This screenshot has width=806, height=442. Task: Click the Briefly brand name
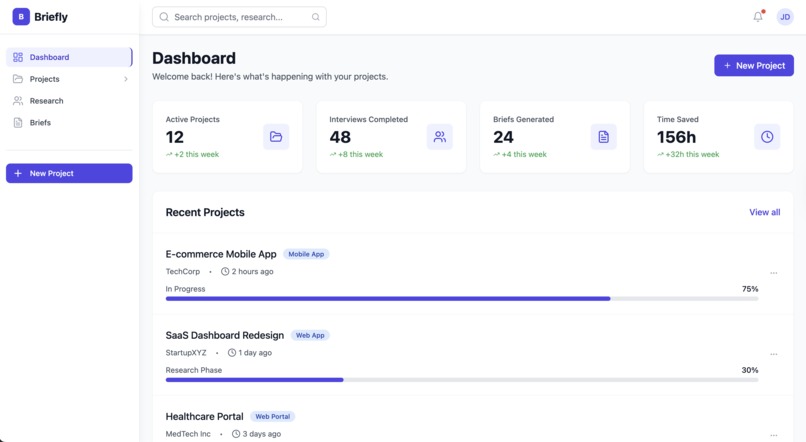tap(51, 17)
